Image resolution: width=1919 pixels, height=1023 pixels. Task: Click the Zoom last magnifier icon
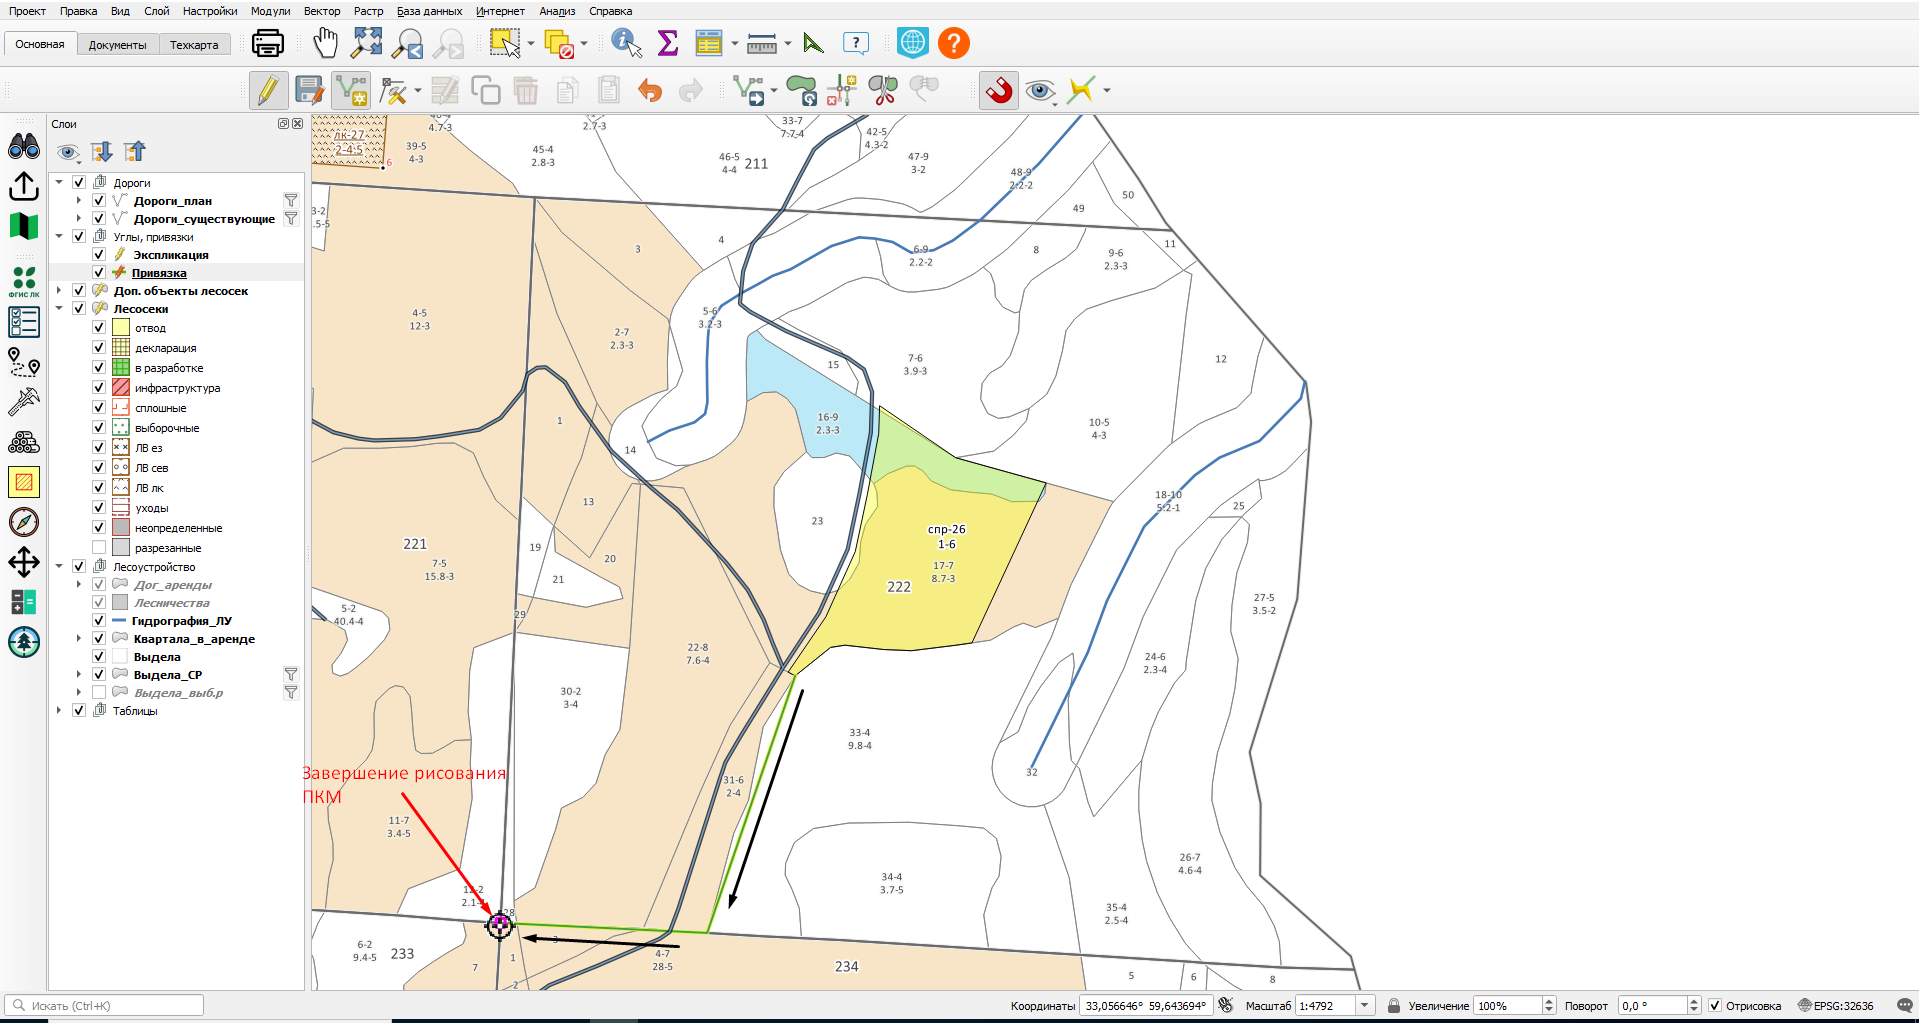(407, 43)
